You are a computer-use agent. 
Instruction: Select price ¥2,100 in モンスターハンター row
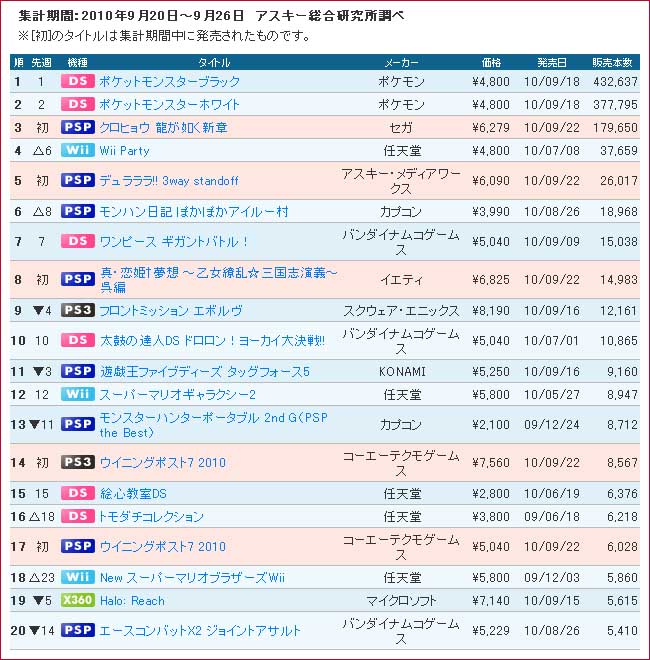(491, 425)
